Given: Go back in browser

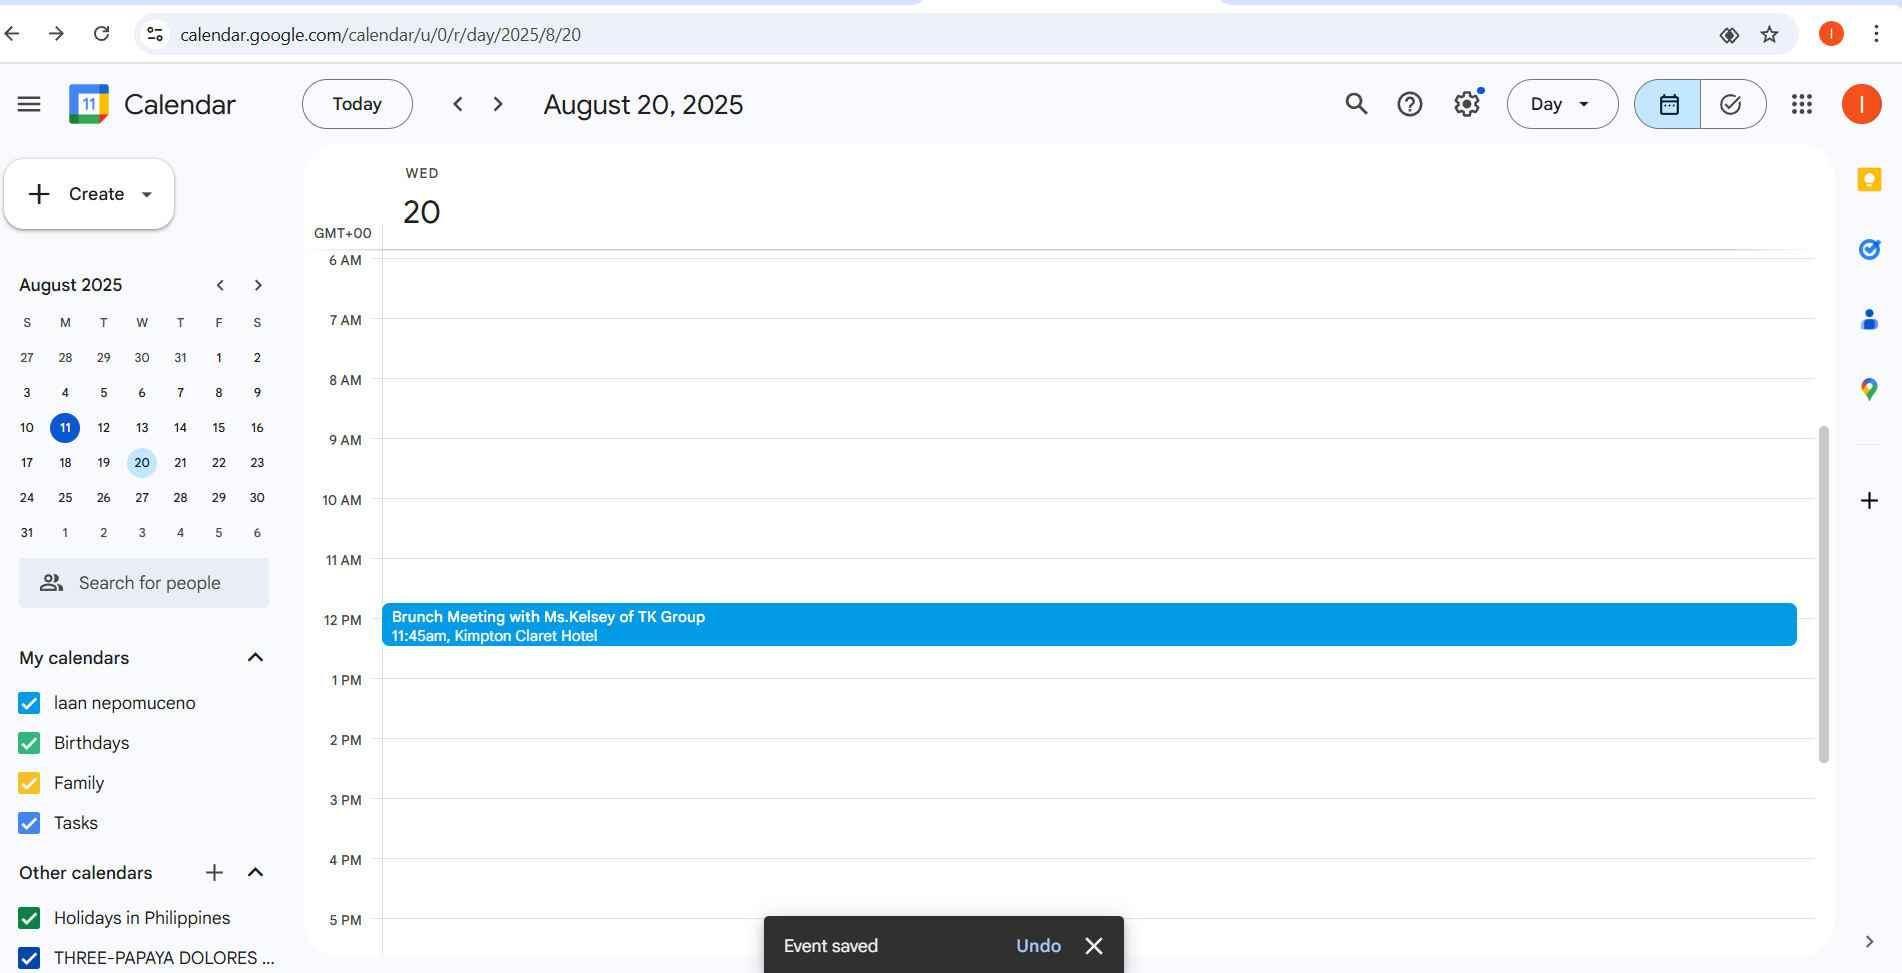Looking at the screenshot, I should 13,34.
